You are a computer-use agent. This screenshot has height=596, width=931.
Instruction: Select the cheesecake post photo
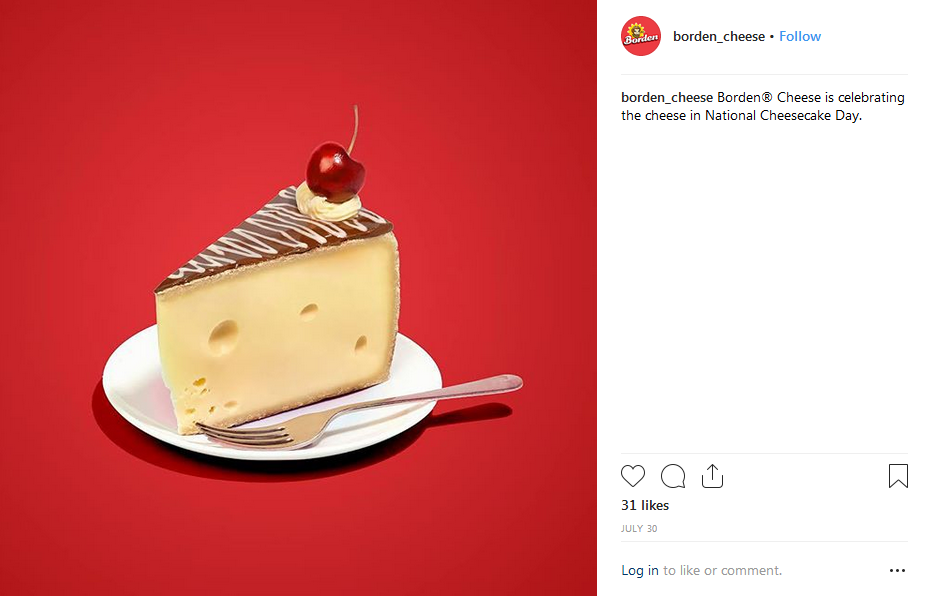click(x=298, y=298)
